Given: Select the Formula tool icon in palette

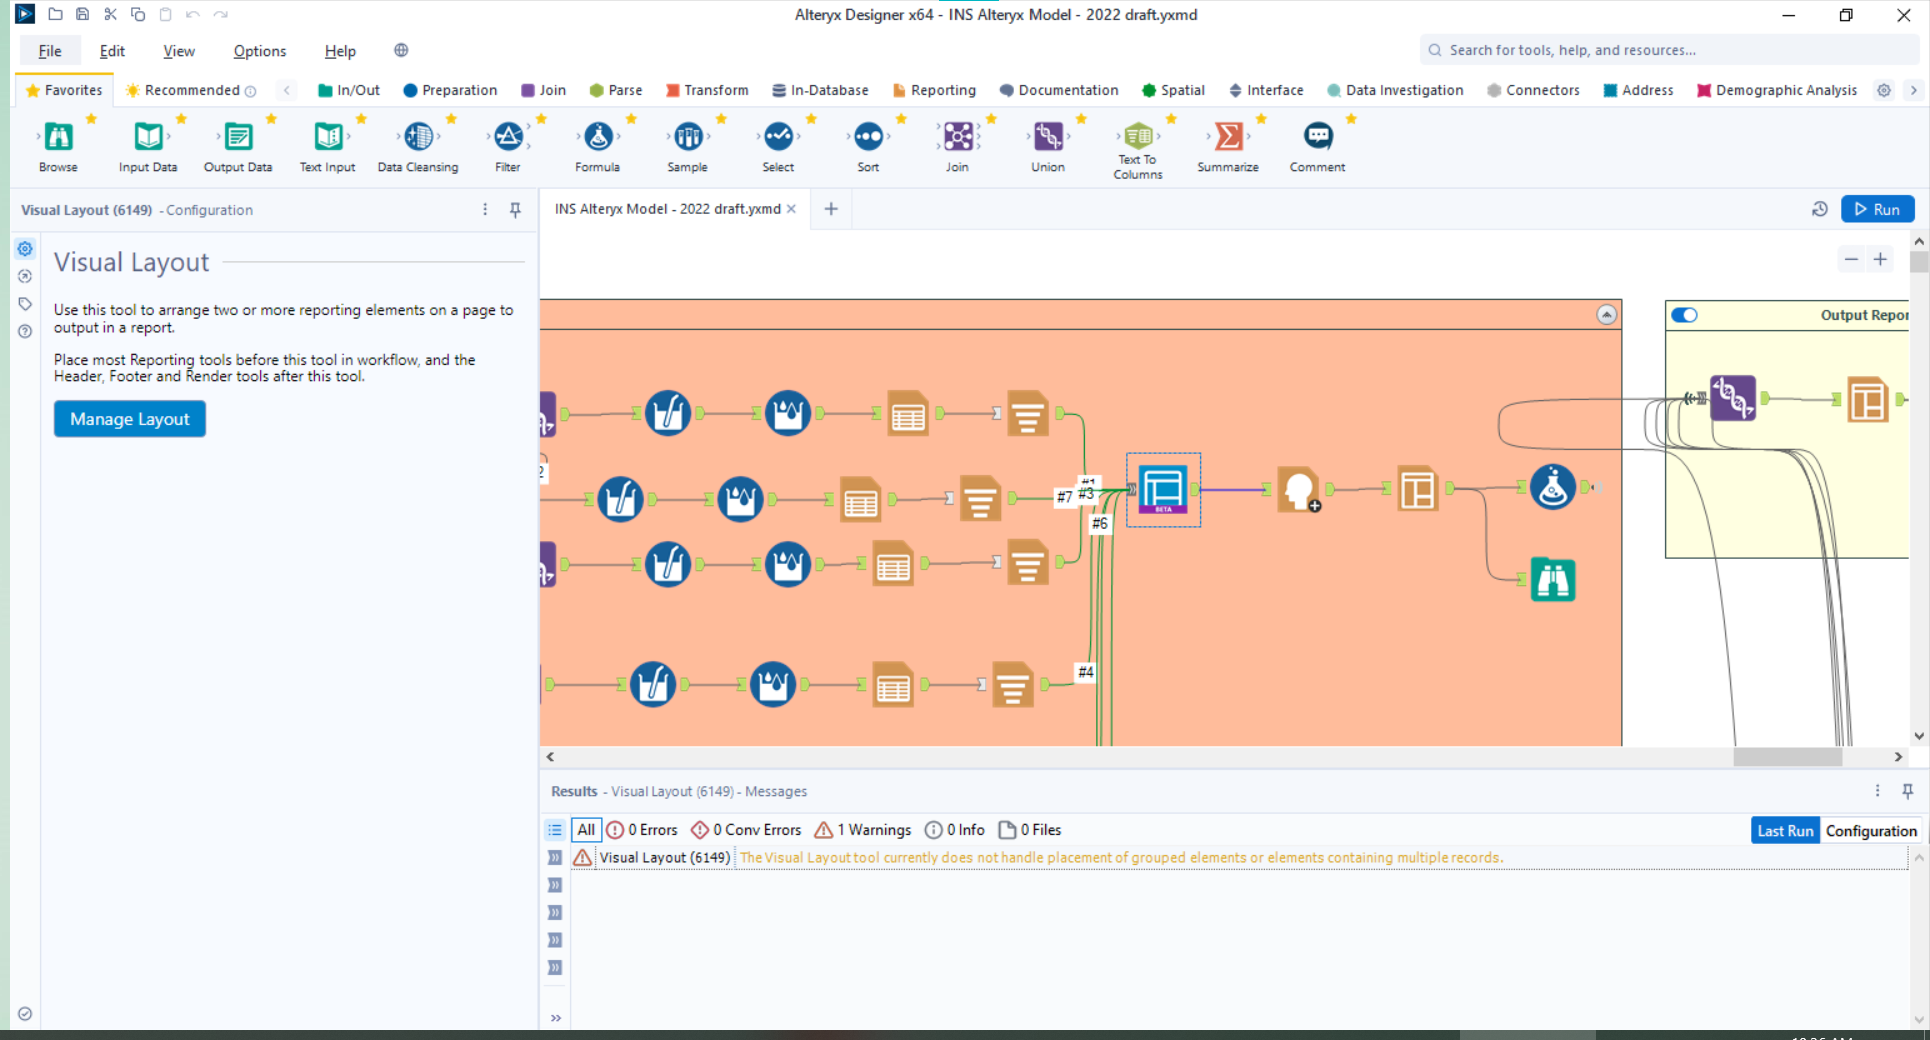Looking at the screenshot, I should pyautogui.click(x=598, y=137).
